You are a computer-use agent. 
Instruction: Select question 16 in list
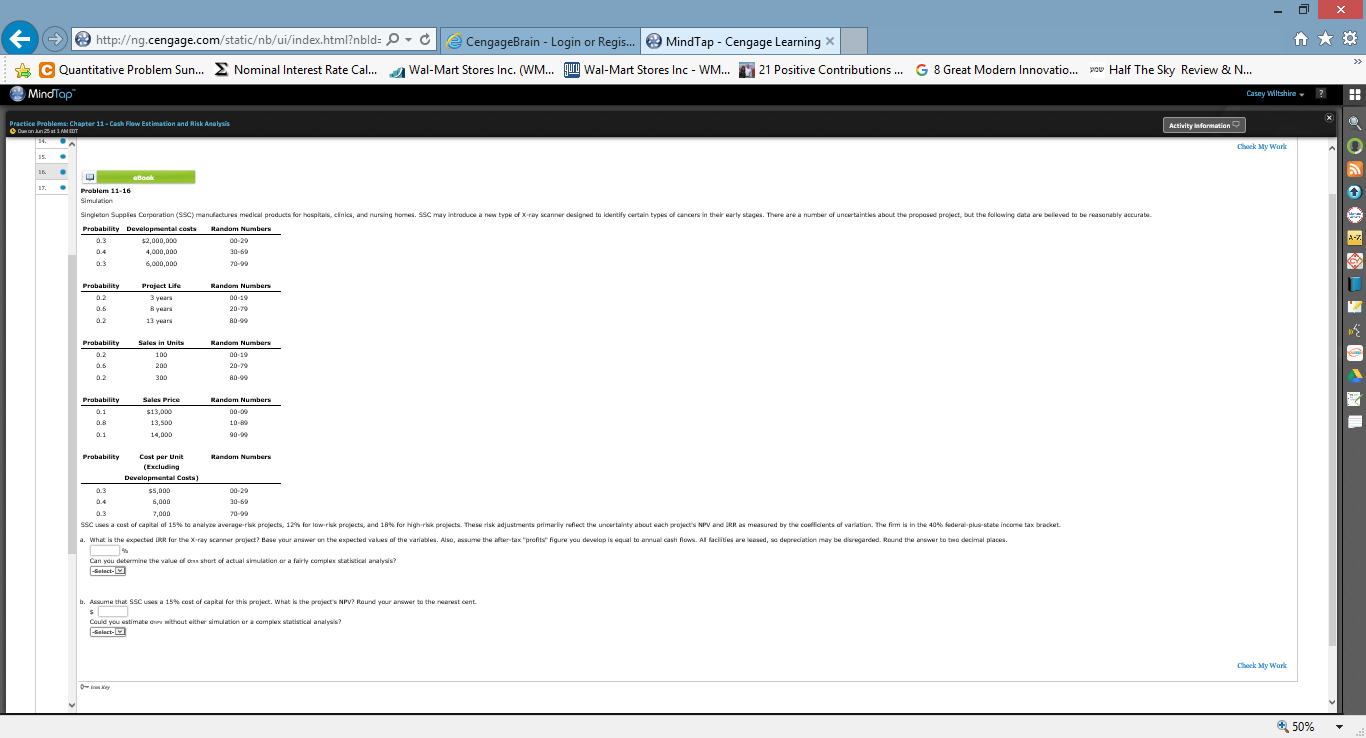51,172
